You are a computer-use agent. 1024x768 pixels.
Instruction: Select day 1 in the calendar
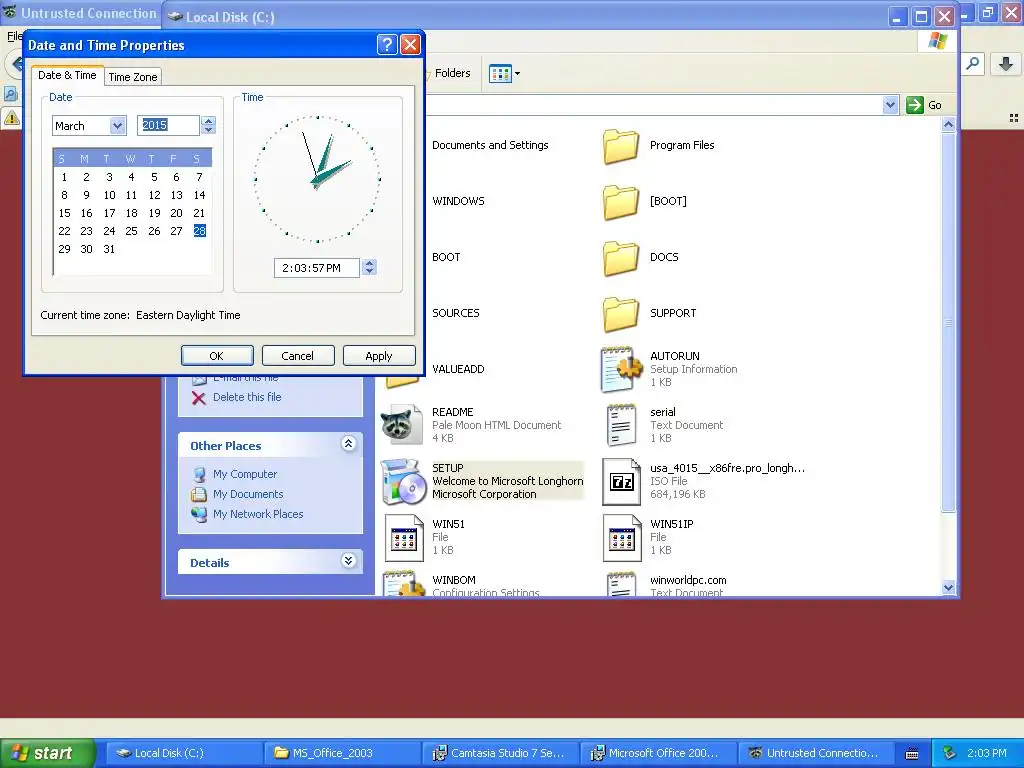(x=64, y=178)
